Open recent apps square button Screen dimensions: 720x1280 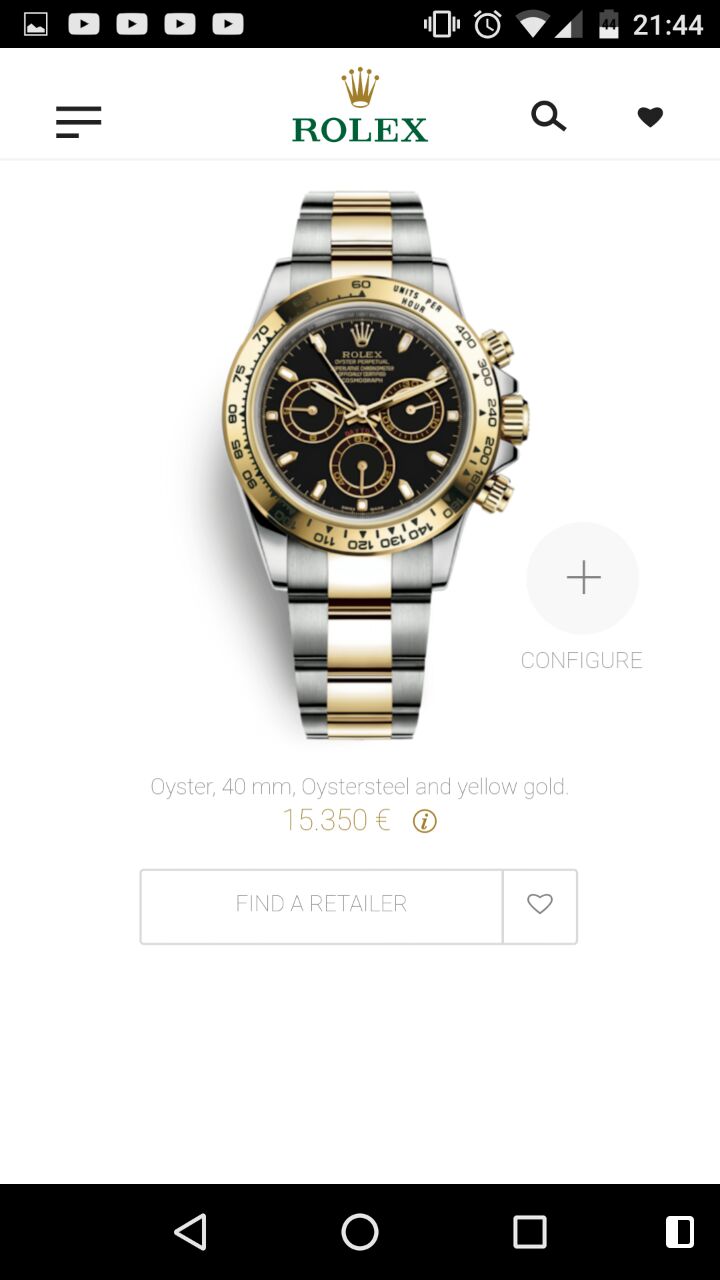point(530,1232)
